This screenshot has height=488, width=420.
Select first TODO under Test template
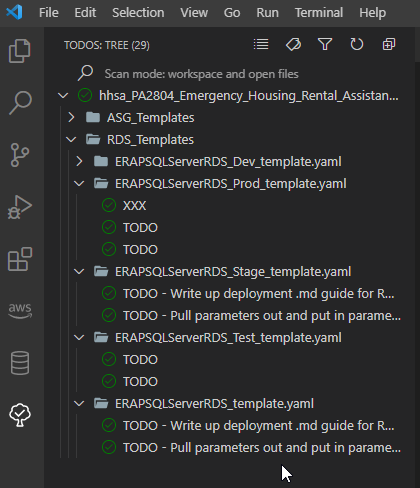[x=140, y=360]
